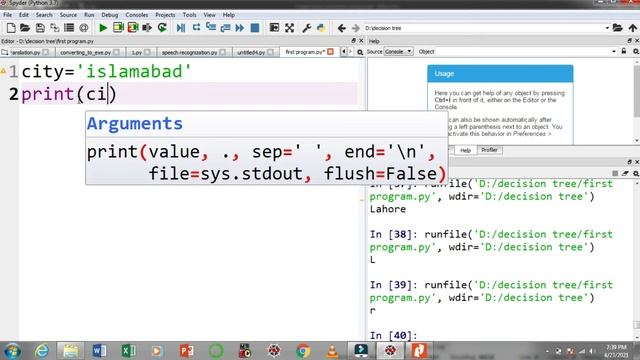This screenshot has height=360, width=640.
Task: Open Projects menu
Action: pos(165,15)
